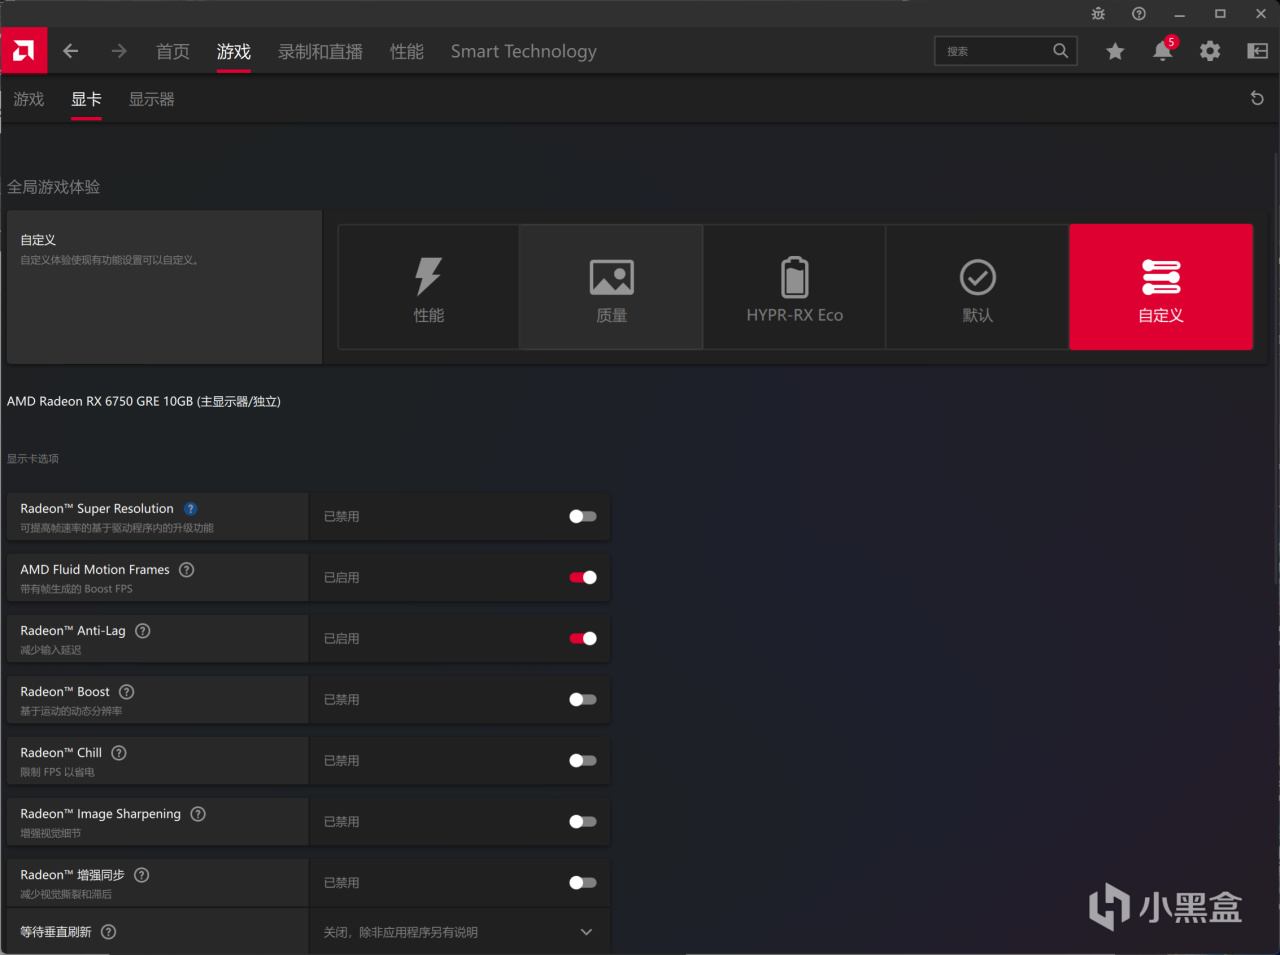Click the 关闭，除非应用程序另有说明 value
This screenshot has height=955, width=1280.
point(400,932)
